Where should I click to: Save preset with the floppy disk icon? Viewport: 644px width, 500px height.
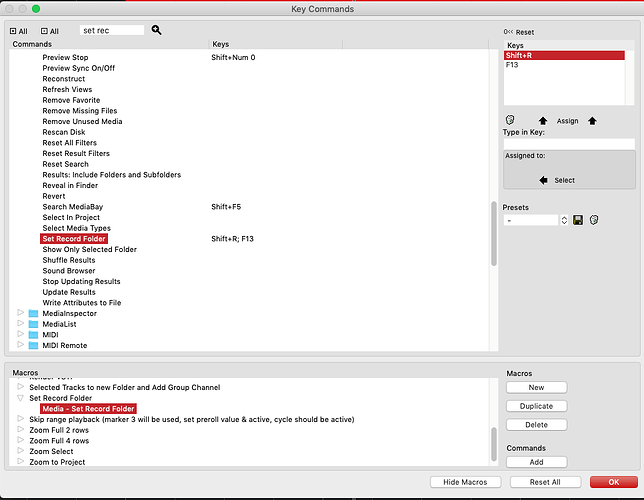click(578, 220)
